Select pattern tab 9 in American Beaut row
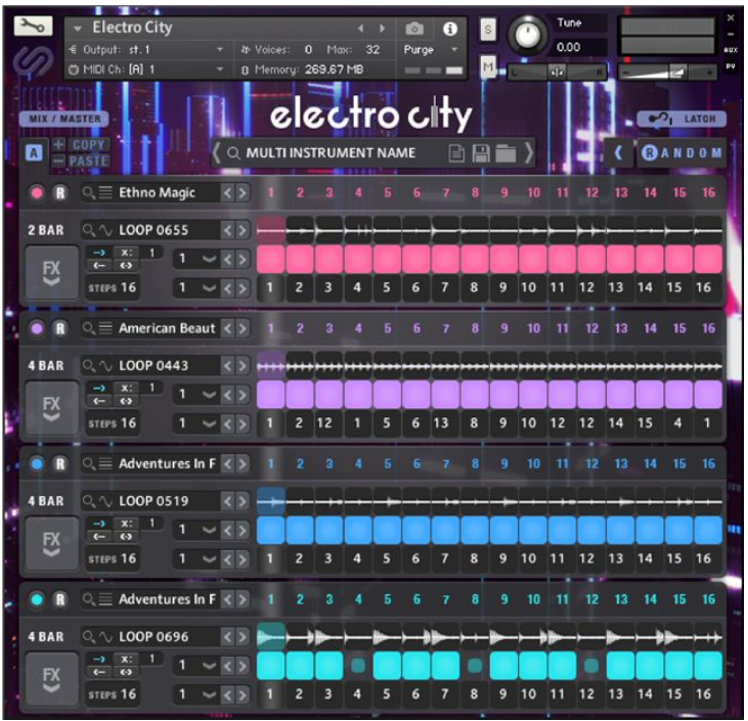The width and height of the screenshot is (748, 721). [x=504, y=328]
